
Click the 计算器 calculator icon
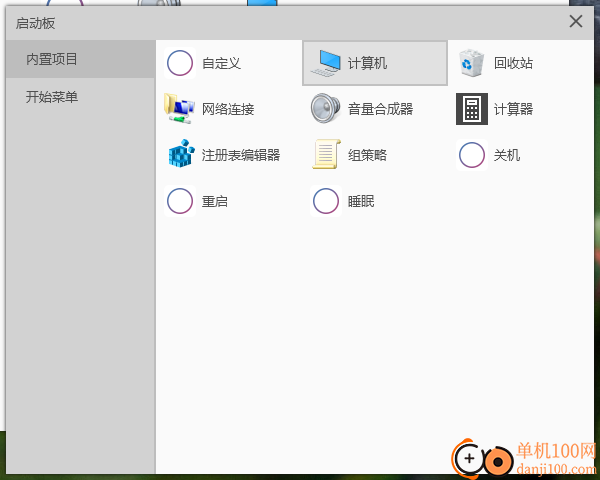click(x=472, y=109)
